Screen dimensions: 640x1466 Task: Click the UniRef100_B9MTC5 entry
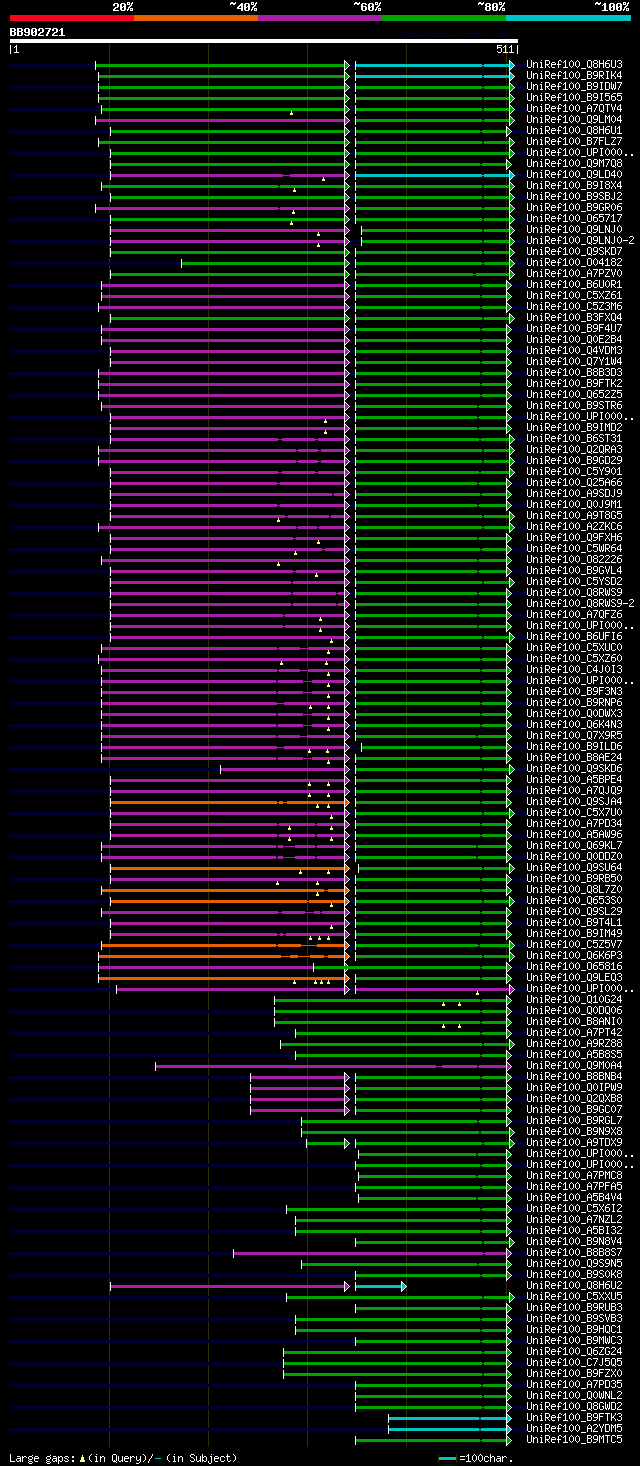point(574,1439)
